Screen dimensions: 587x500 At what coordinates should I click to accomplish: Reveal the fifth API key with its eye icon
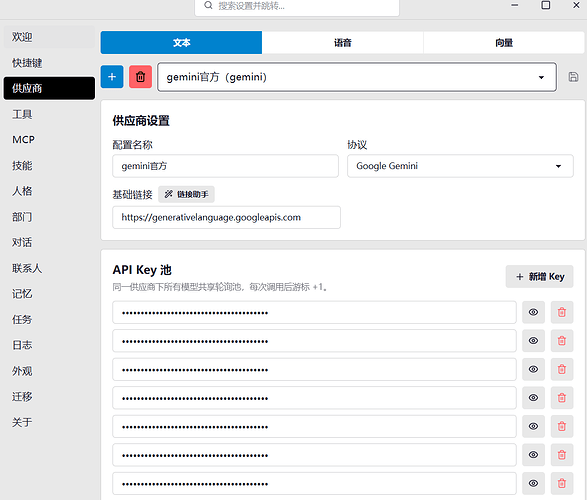533,426
